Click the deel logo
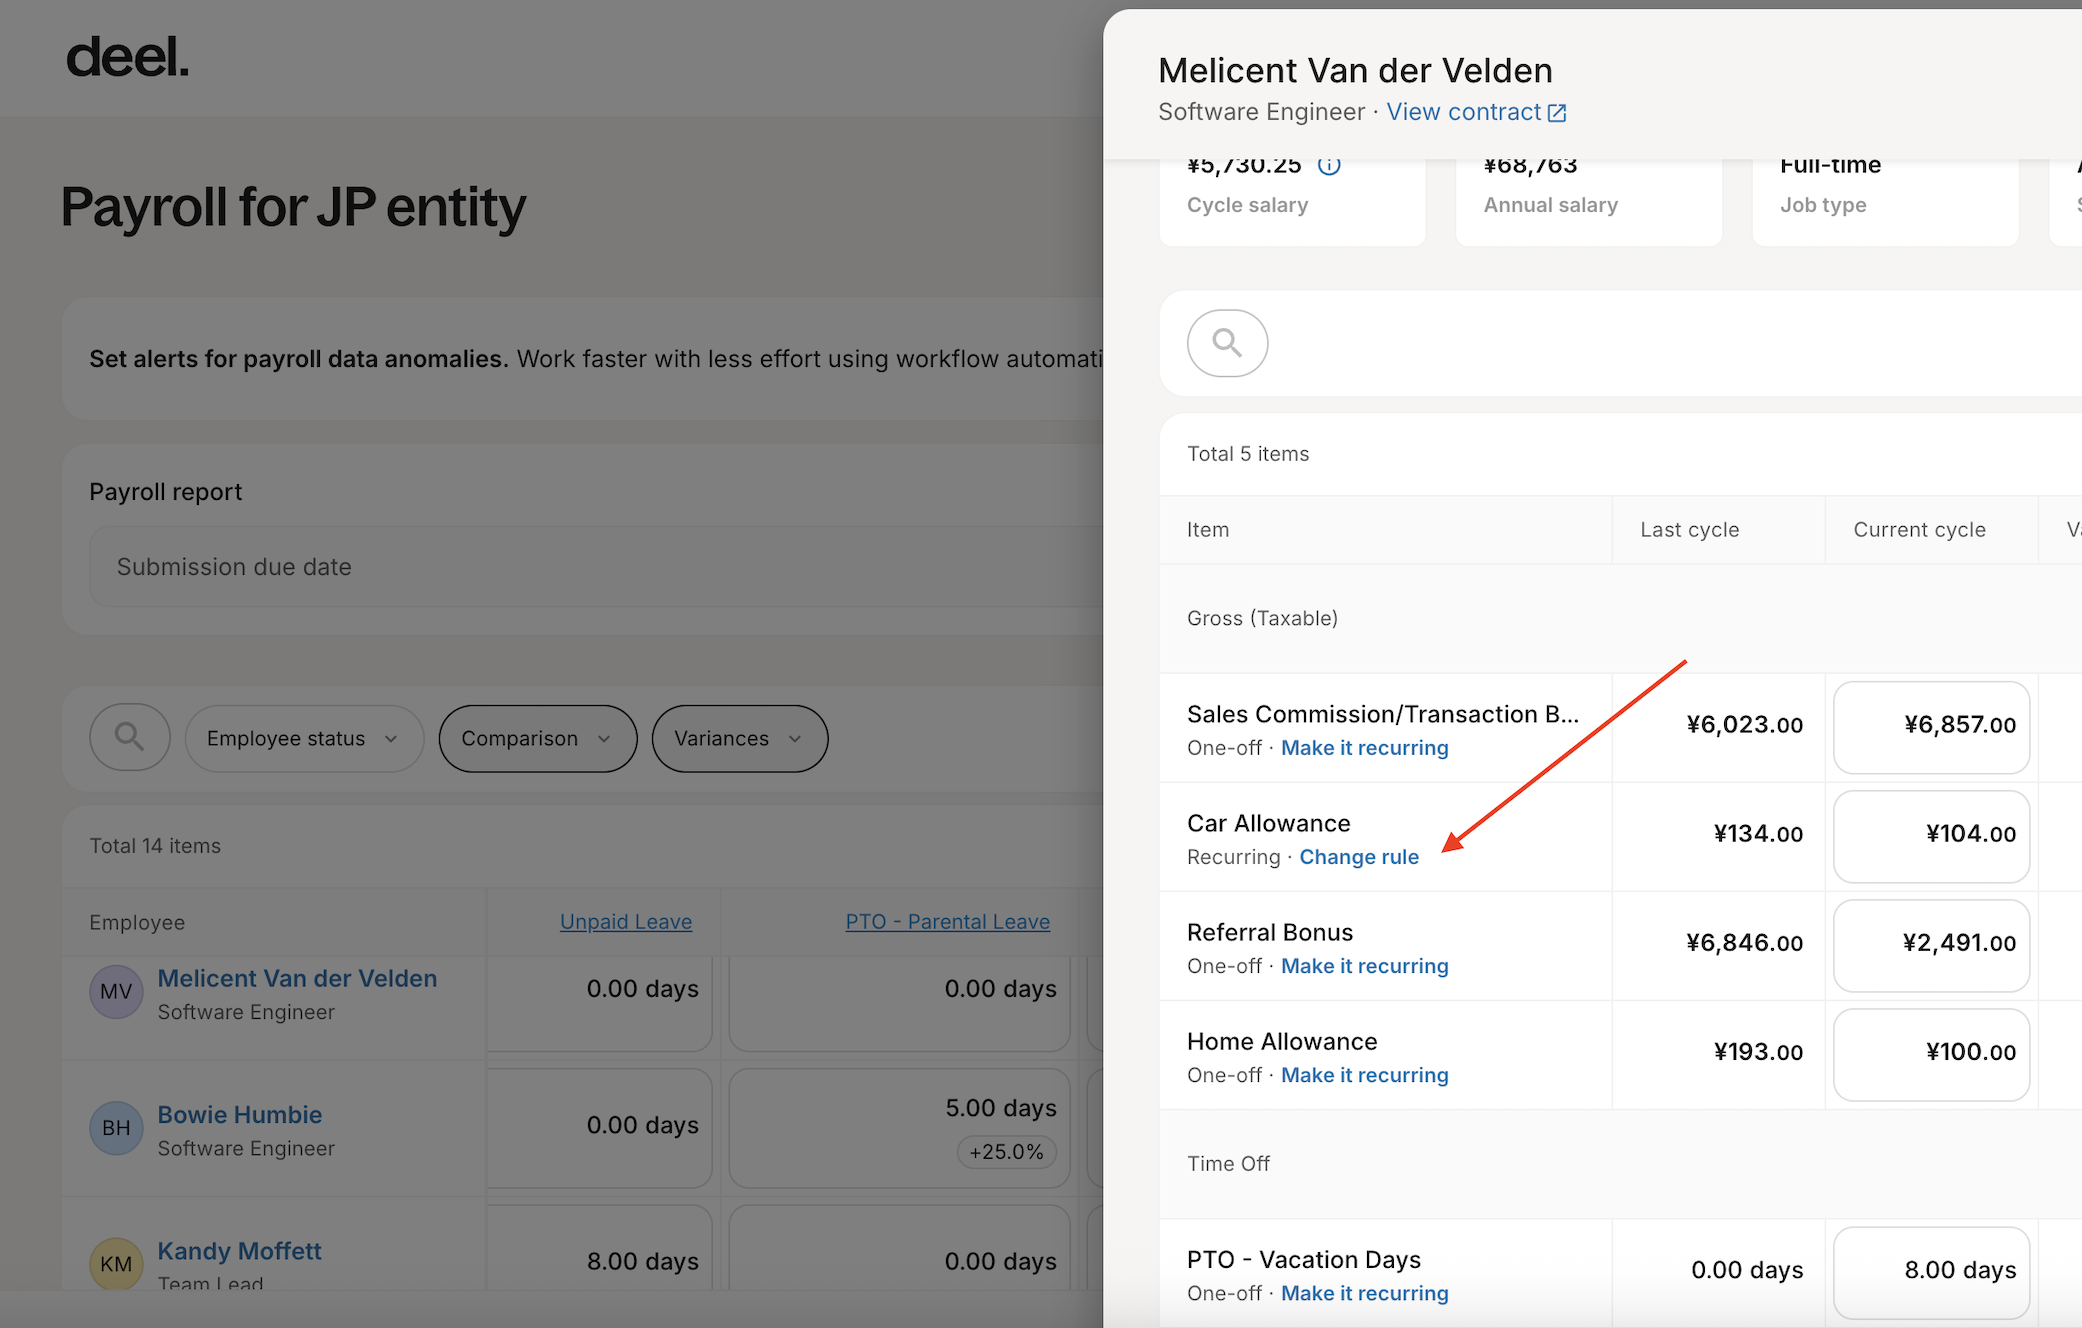 (127, 58)
